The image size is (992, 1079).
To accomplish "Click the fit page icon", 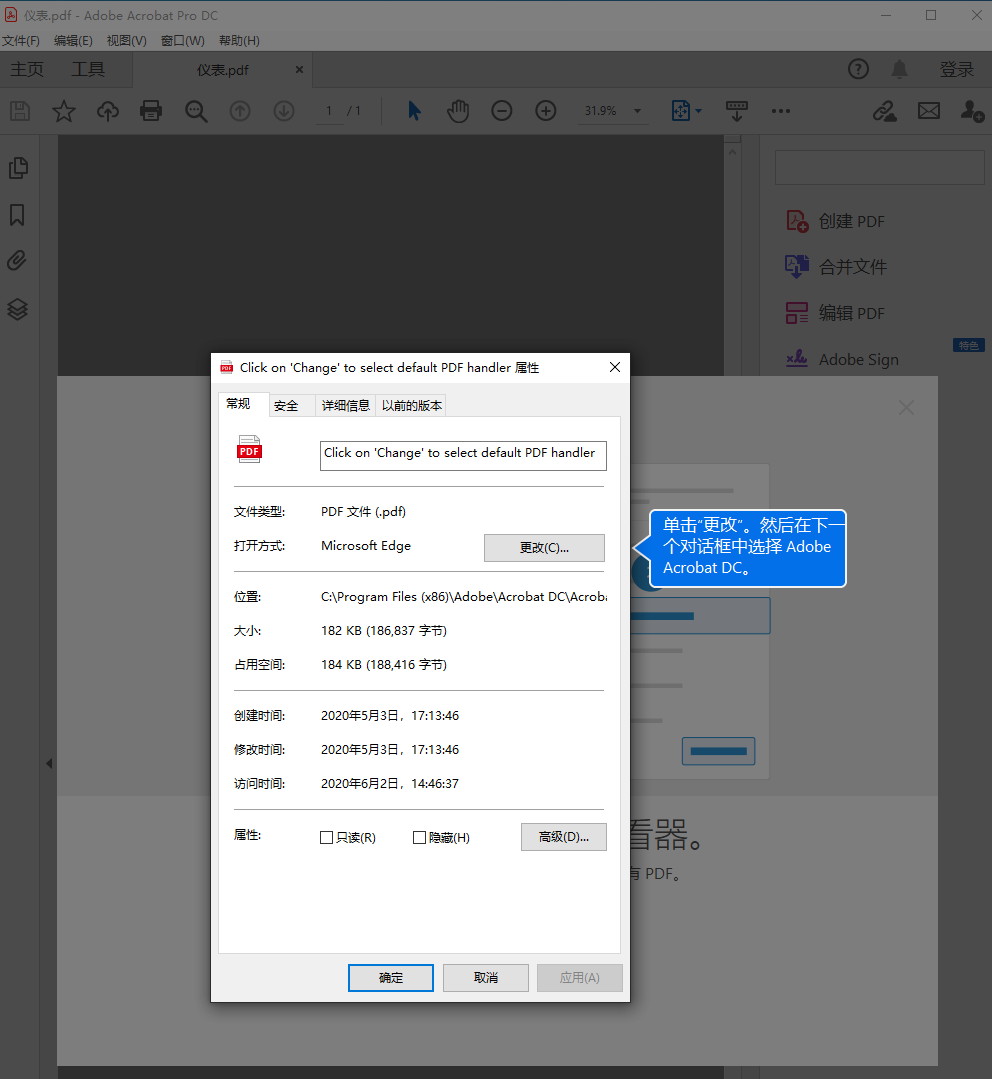I will pyautogui.click(x=680, y=111).
